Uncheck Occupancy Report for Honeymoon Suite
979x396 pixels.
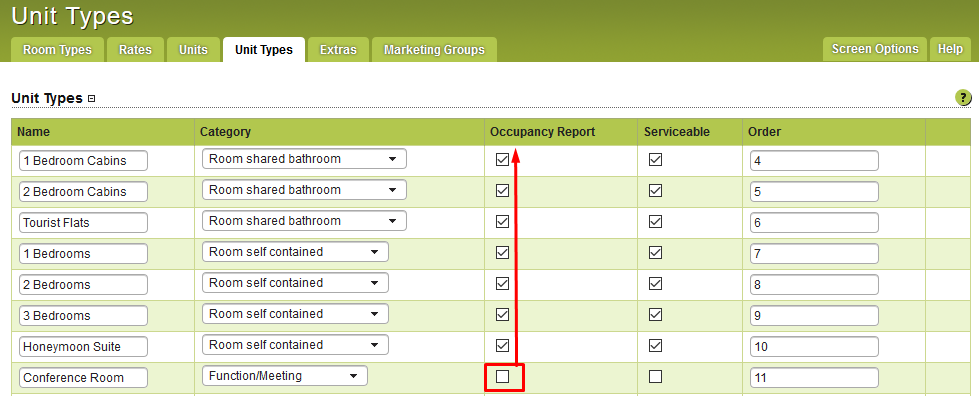pos(502,345)
